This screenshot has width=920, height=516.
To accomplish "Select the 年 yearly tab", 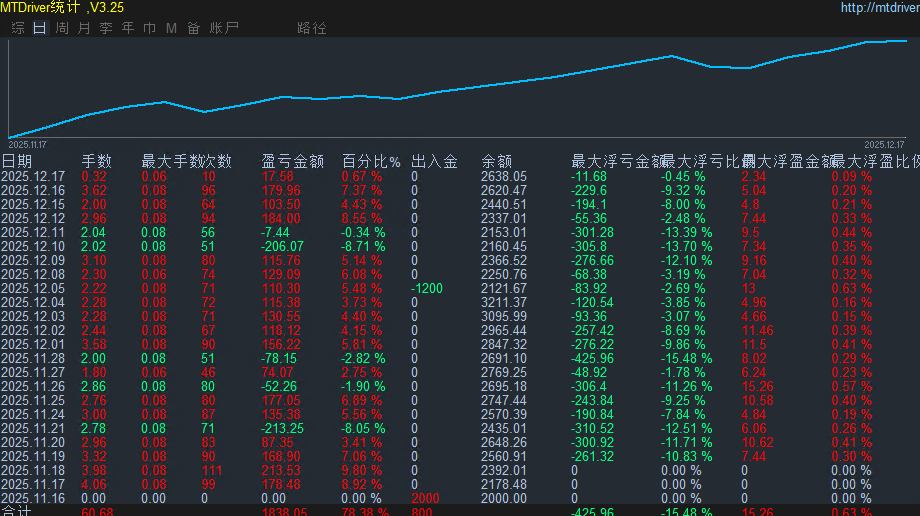I will [128, 28].
